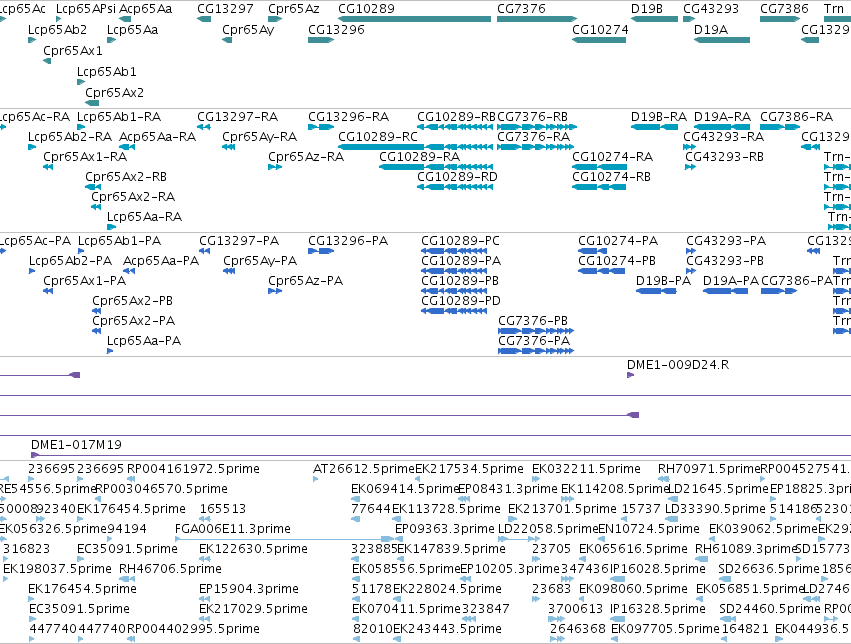
Task: Click the CG43293 gene label
Action: click(711, 9)
